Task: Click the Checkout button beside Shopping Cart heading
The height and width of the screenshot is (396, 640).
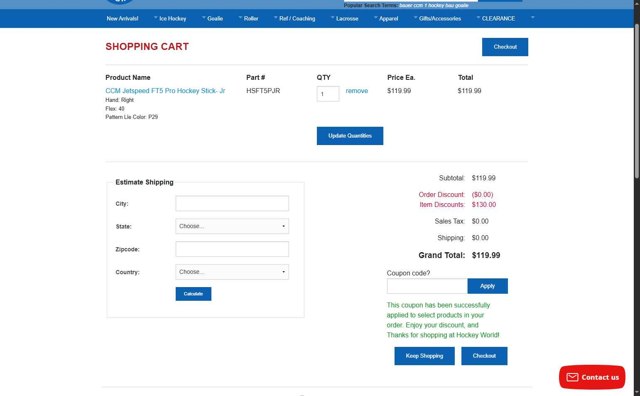Action: (x=505, y=47)
